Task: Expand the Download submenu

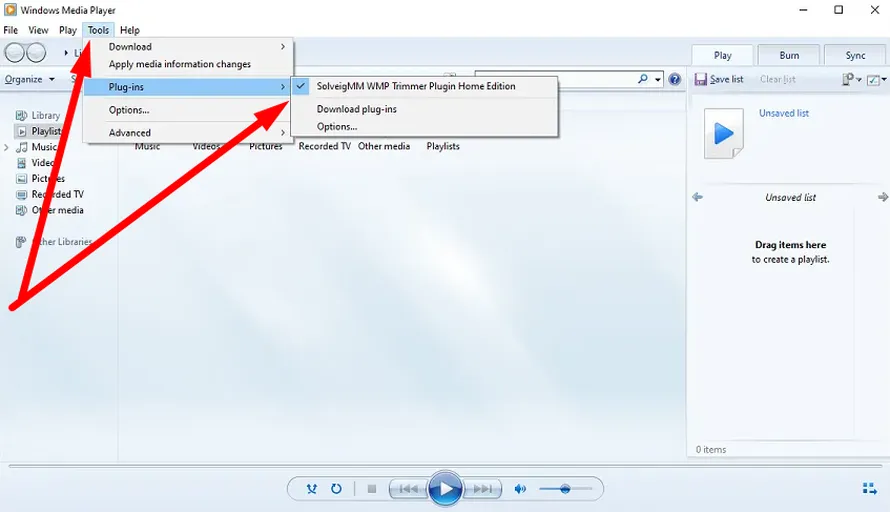Action: [188, 47]
